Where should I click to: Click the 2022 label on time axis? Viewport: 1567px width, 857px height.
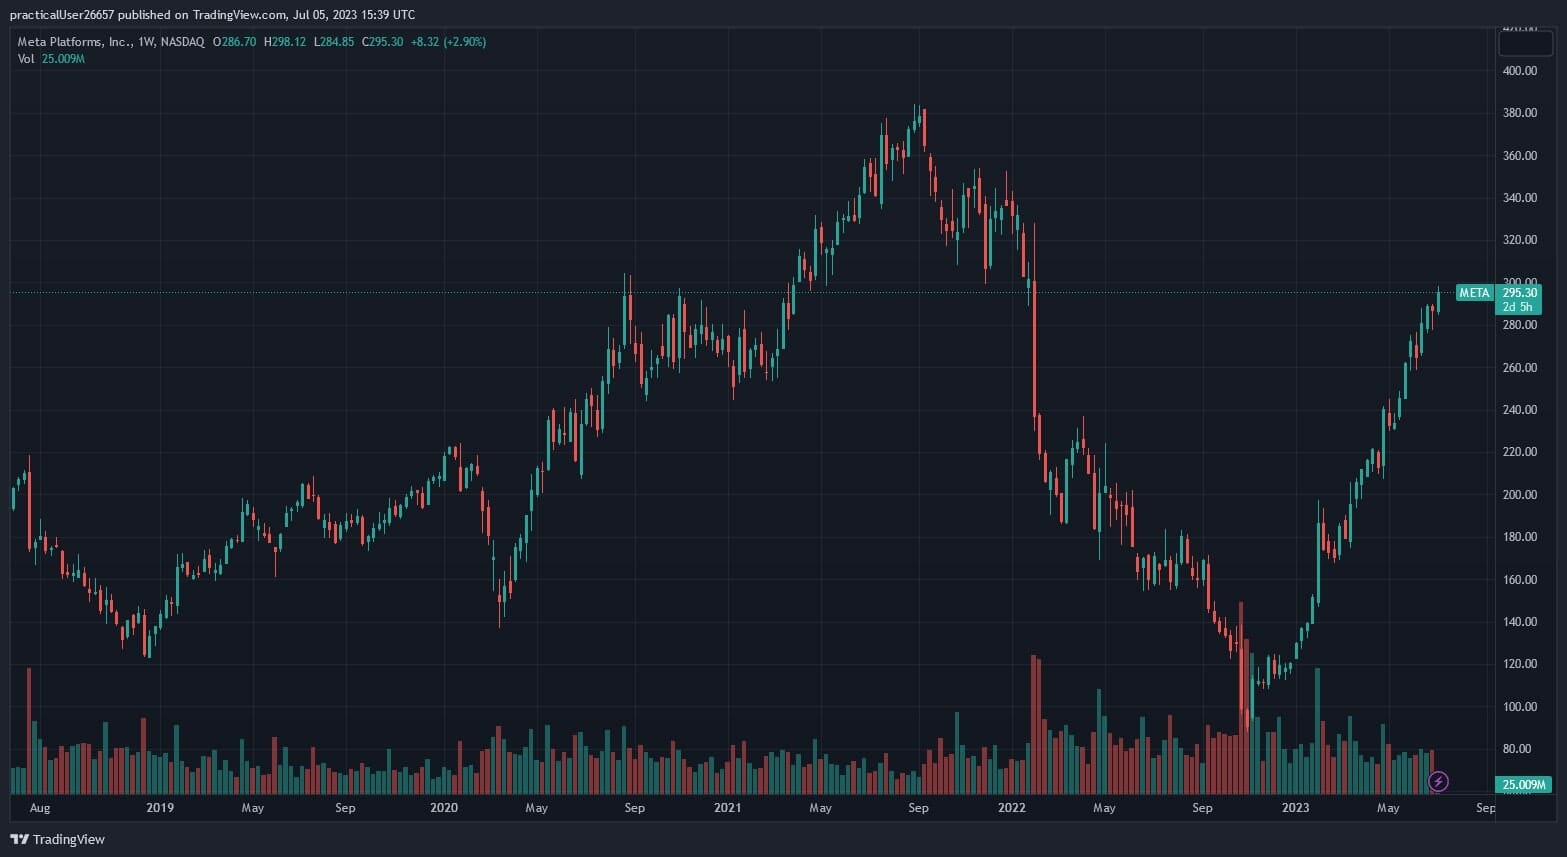[1011, 808]
